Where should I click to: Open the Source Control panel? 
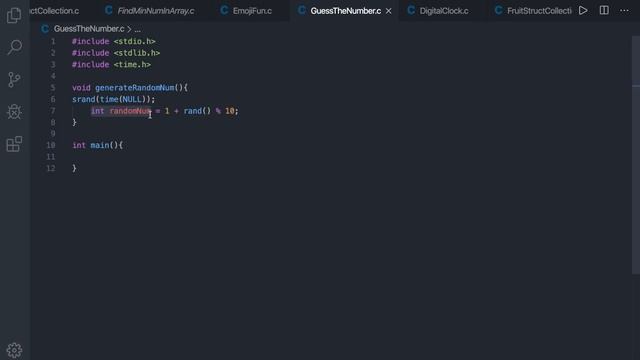[x=14, y=80]
